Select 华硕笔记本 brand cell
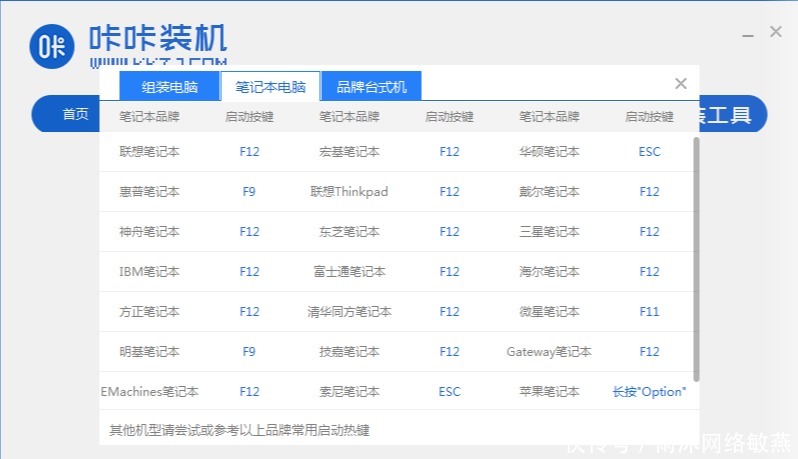 point(549,152)
